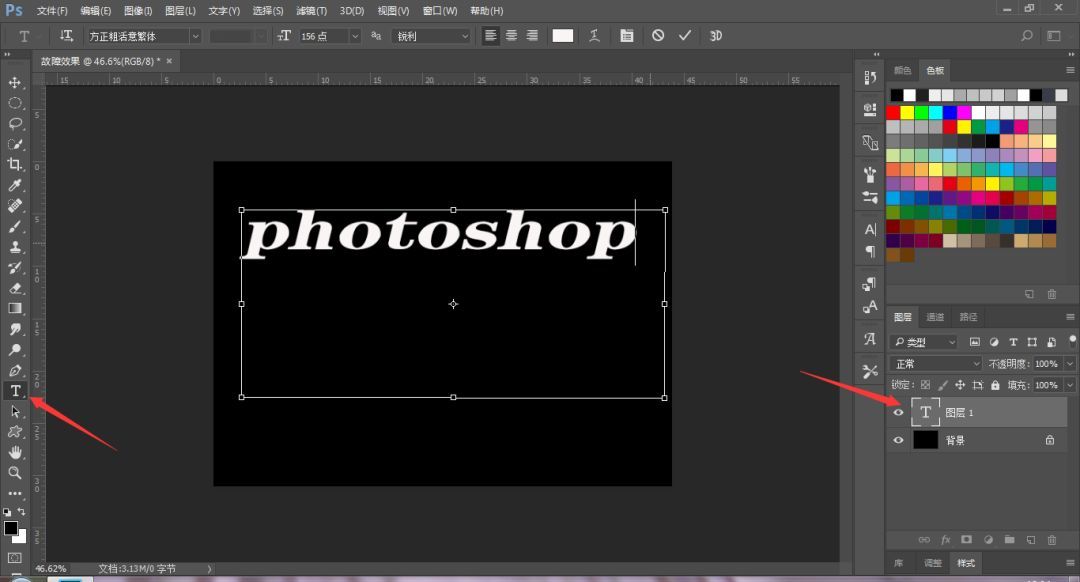Viewport: 1080px width, 582px height.
Task: Select the Move tool
Action: [x=14, y=83]
